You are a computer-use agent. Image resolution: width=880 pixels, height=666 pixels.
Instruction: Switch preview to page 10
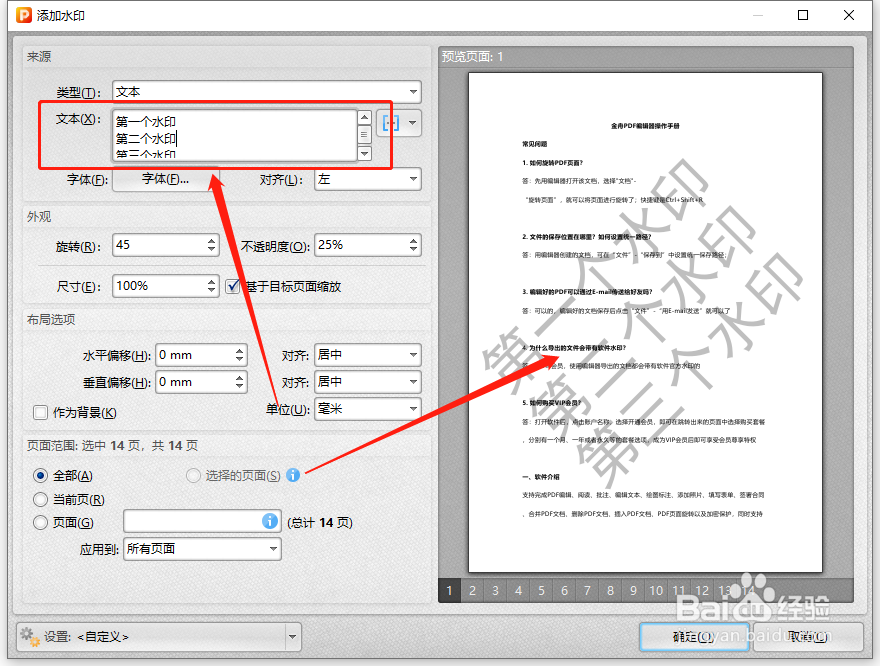(x=657, y=590)
